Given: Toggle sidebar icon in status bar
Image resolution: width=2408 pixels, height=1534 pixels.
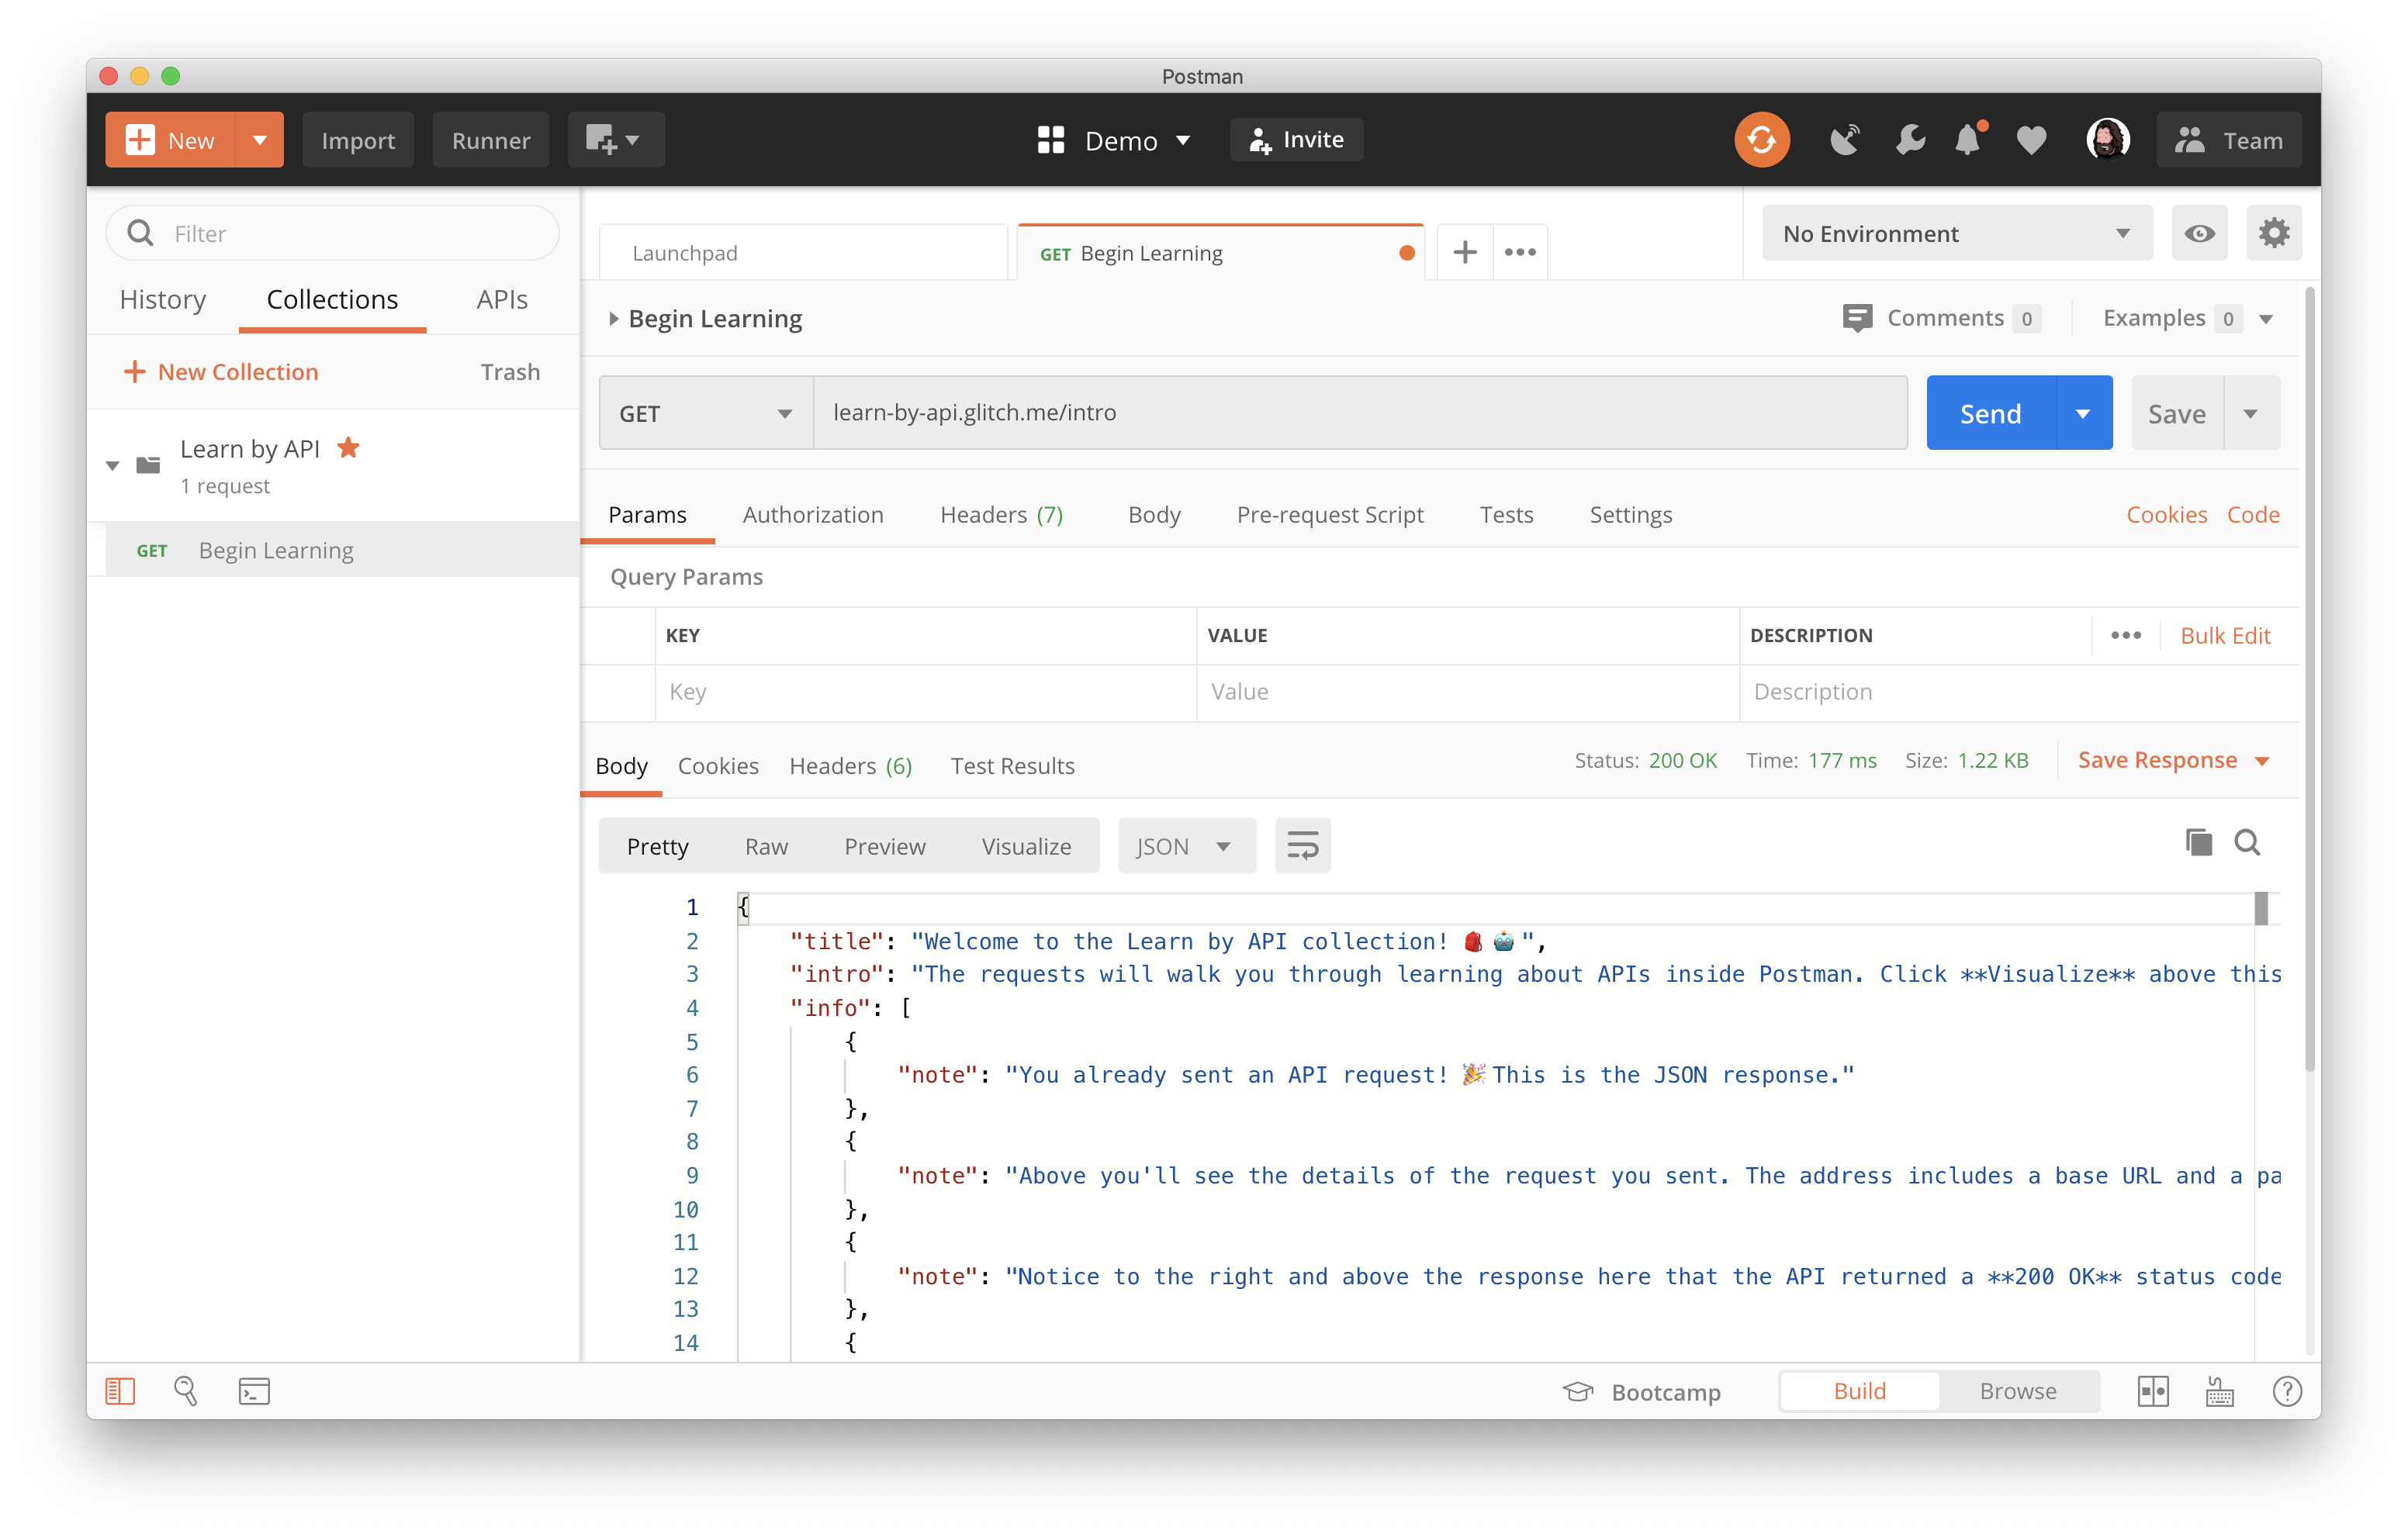Looking at the screenshot, I should (x=120, y=1390).
